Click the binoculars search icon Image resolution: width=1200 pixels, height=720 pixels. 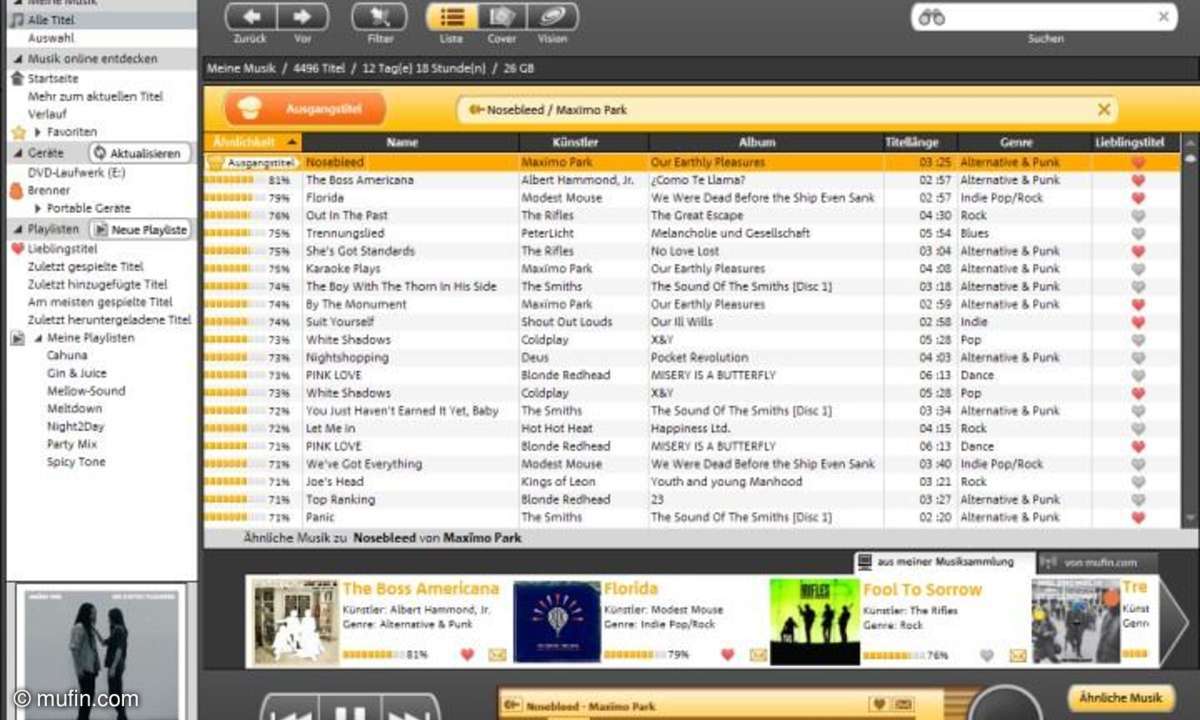pos(932,17)
